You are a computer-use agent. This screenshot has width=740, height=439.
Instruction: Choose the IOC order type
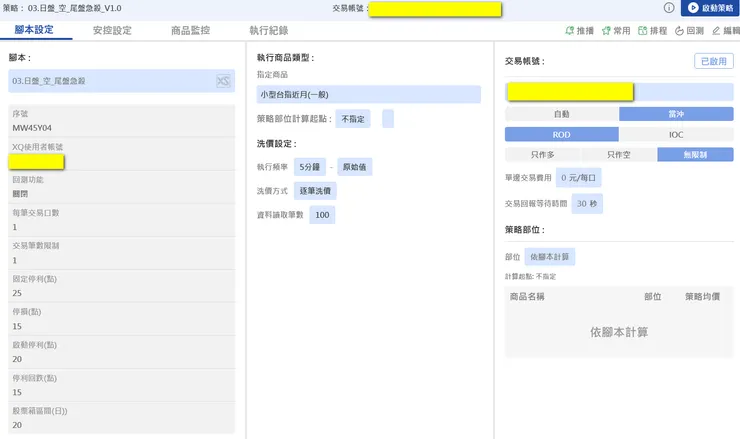point(676,135)
